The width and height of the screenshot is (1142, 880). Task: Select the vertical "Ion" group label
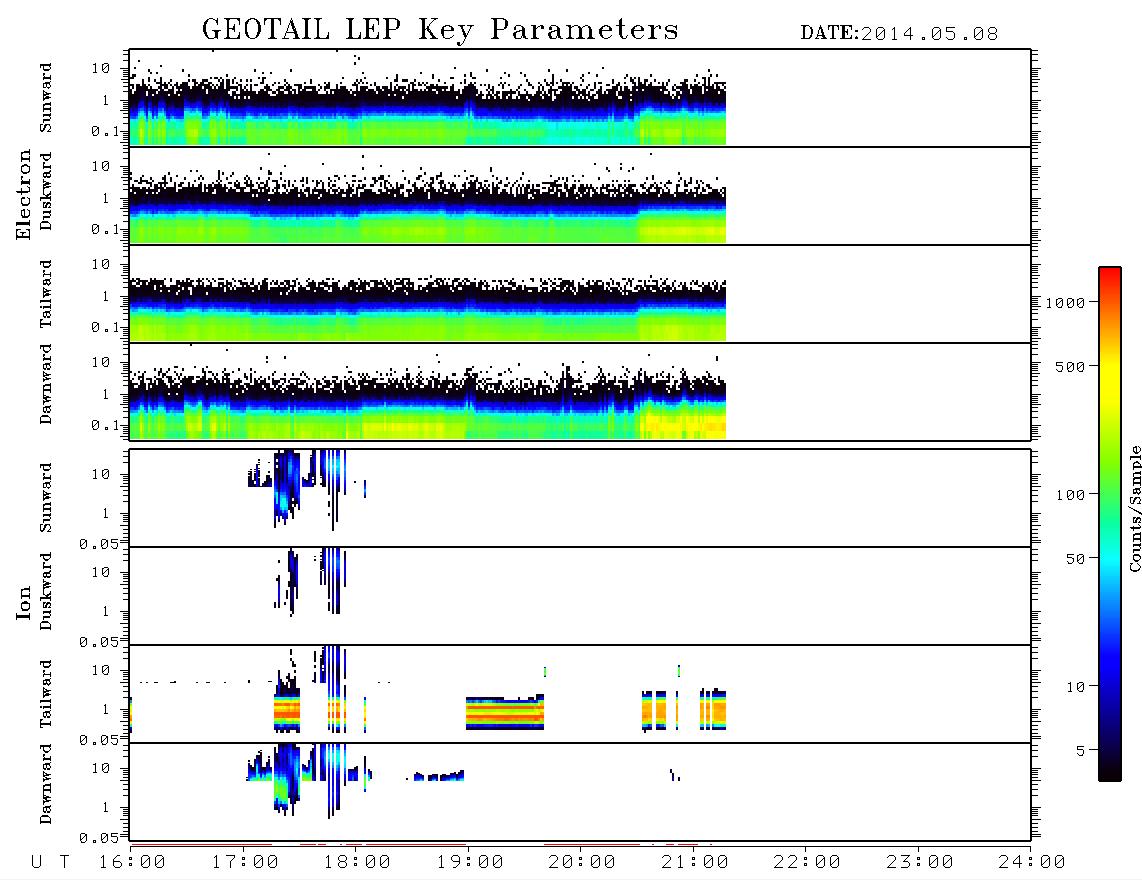coord(23,602)
